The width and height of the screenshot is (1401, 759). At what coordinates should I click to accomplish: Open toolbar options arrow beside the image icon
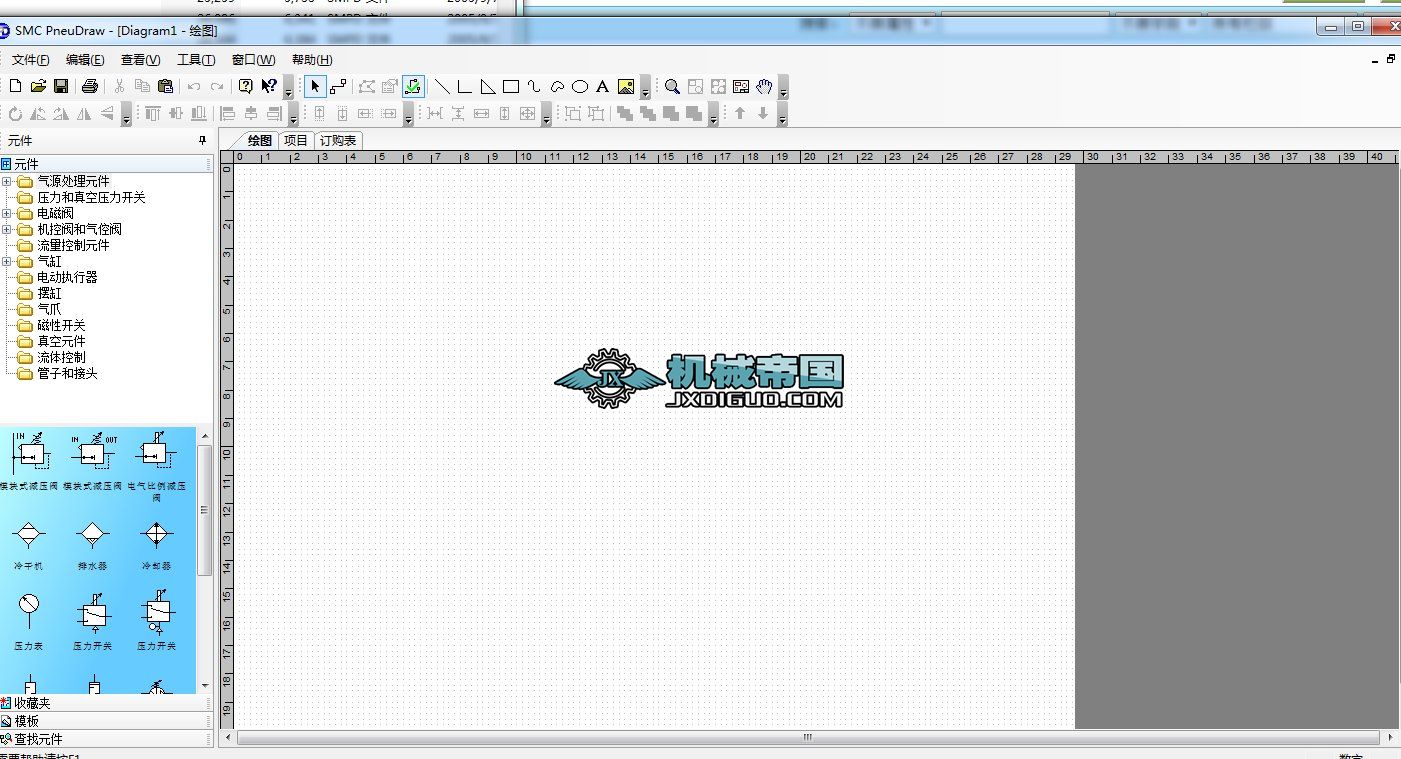pos(646,88)
